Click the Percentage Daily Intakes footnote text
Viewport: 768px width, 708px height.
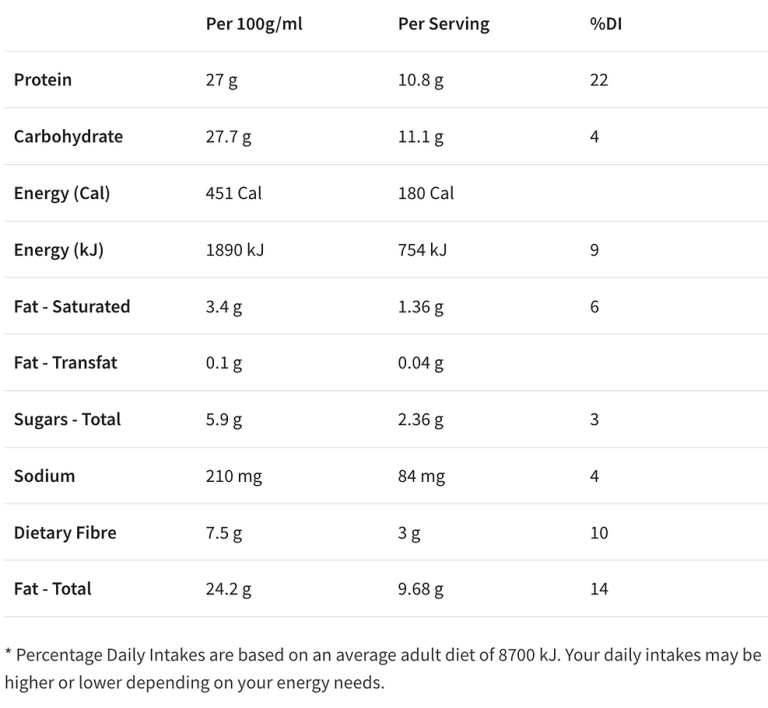383,669
